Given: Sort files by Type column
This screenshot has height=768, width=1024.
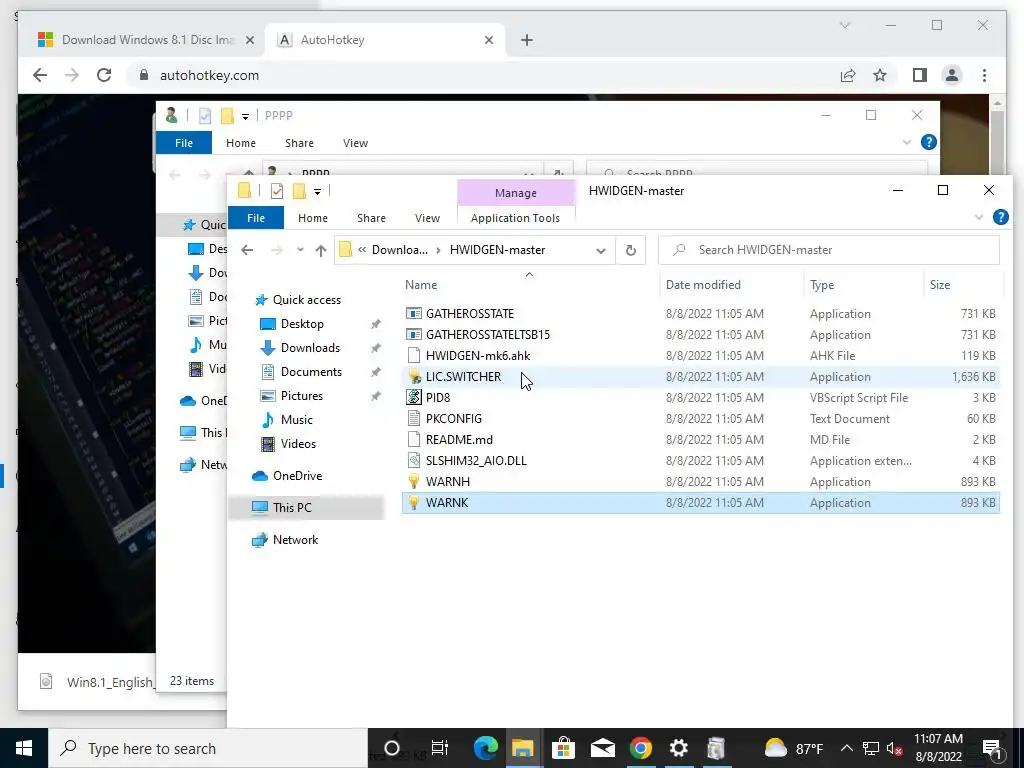Looking at the screenshot, I should coord(822,285).
